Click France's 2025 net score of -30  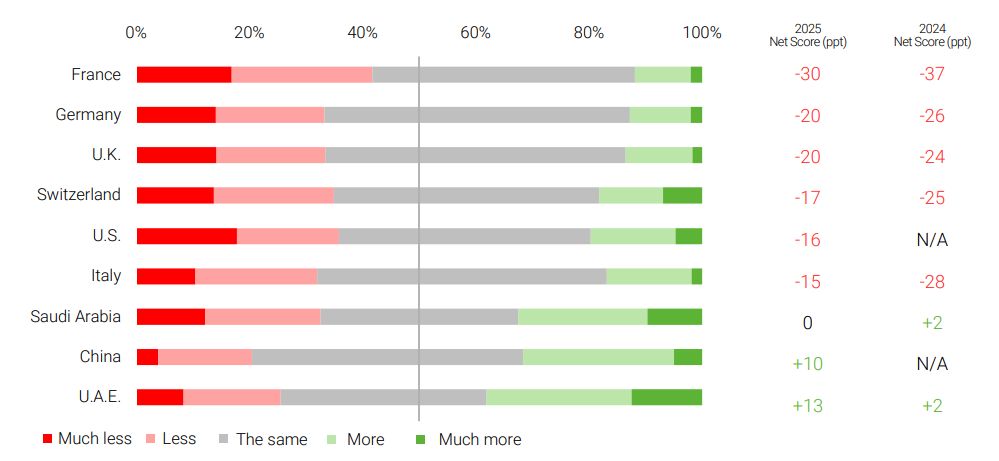coord(807,75)
